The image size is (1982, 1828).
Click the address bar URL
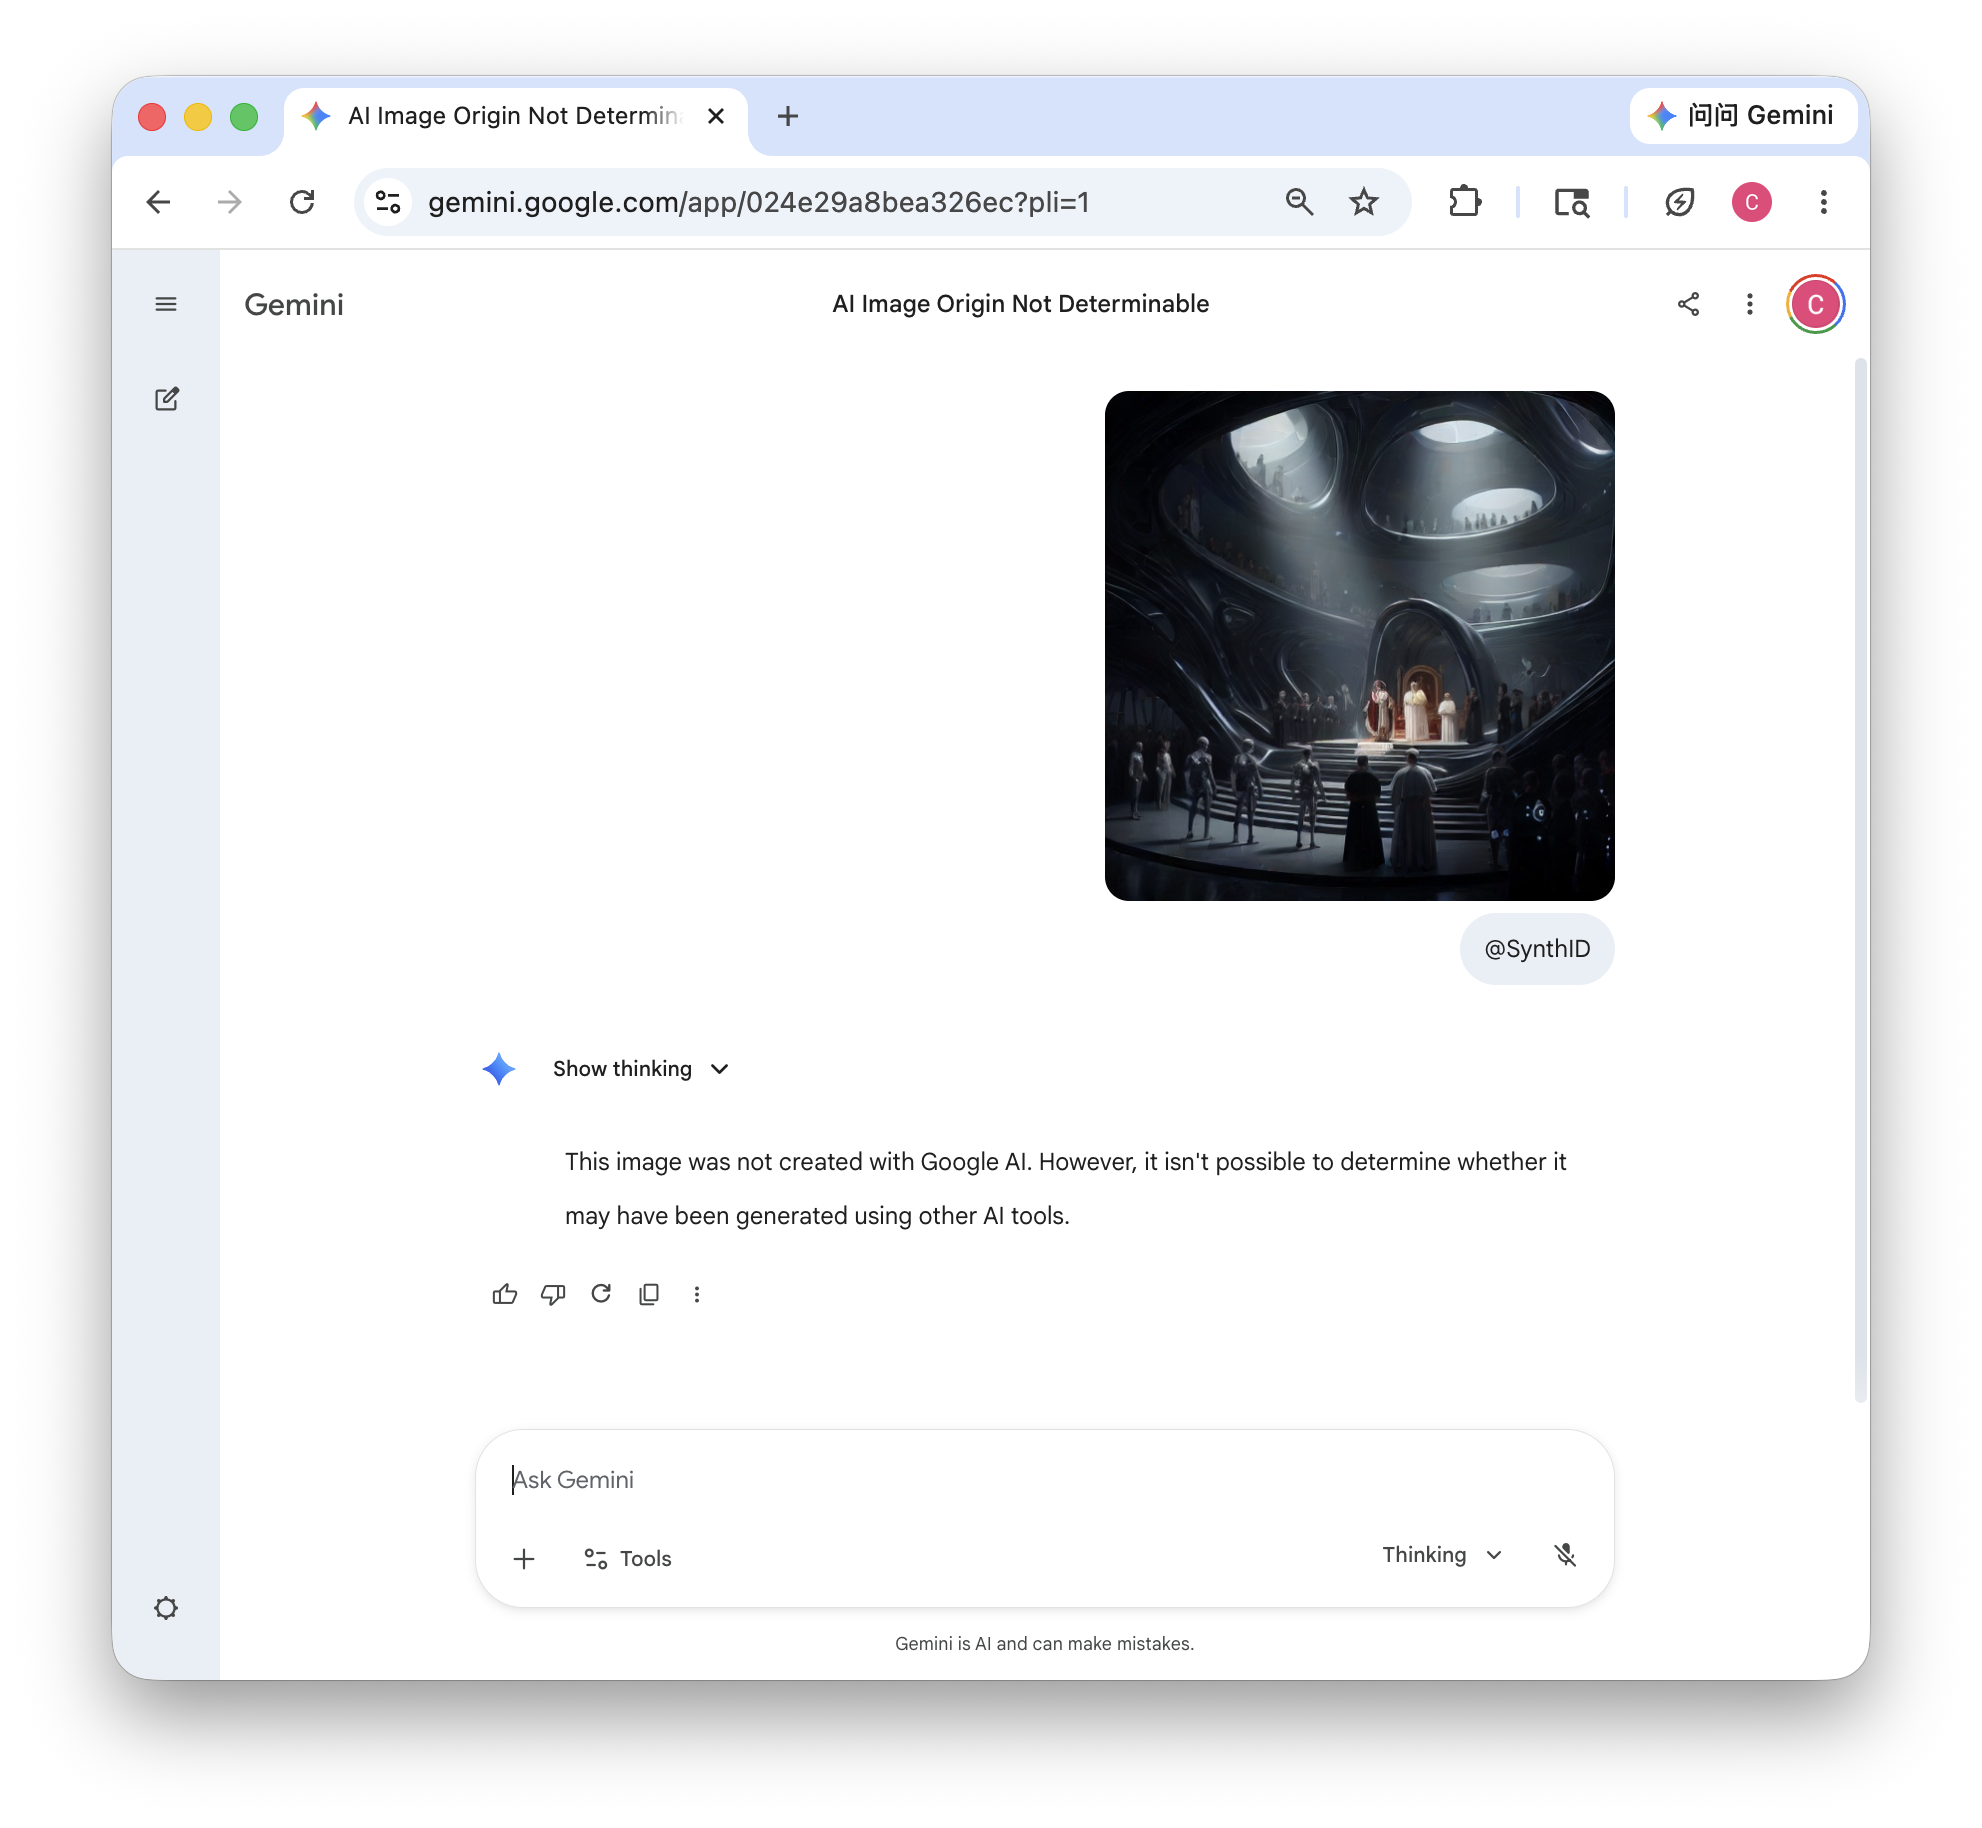coord(759,202)
